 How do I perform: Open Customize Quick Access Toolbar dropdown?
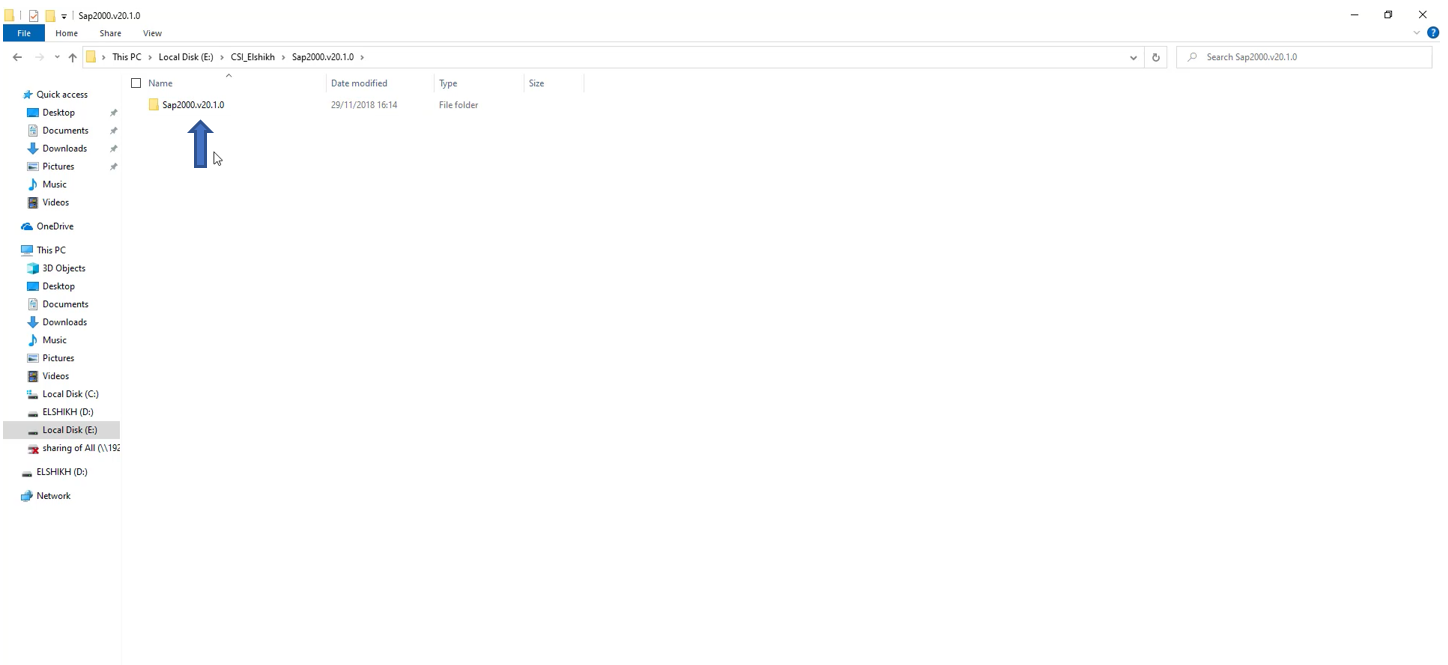[64, 16]
